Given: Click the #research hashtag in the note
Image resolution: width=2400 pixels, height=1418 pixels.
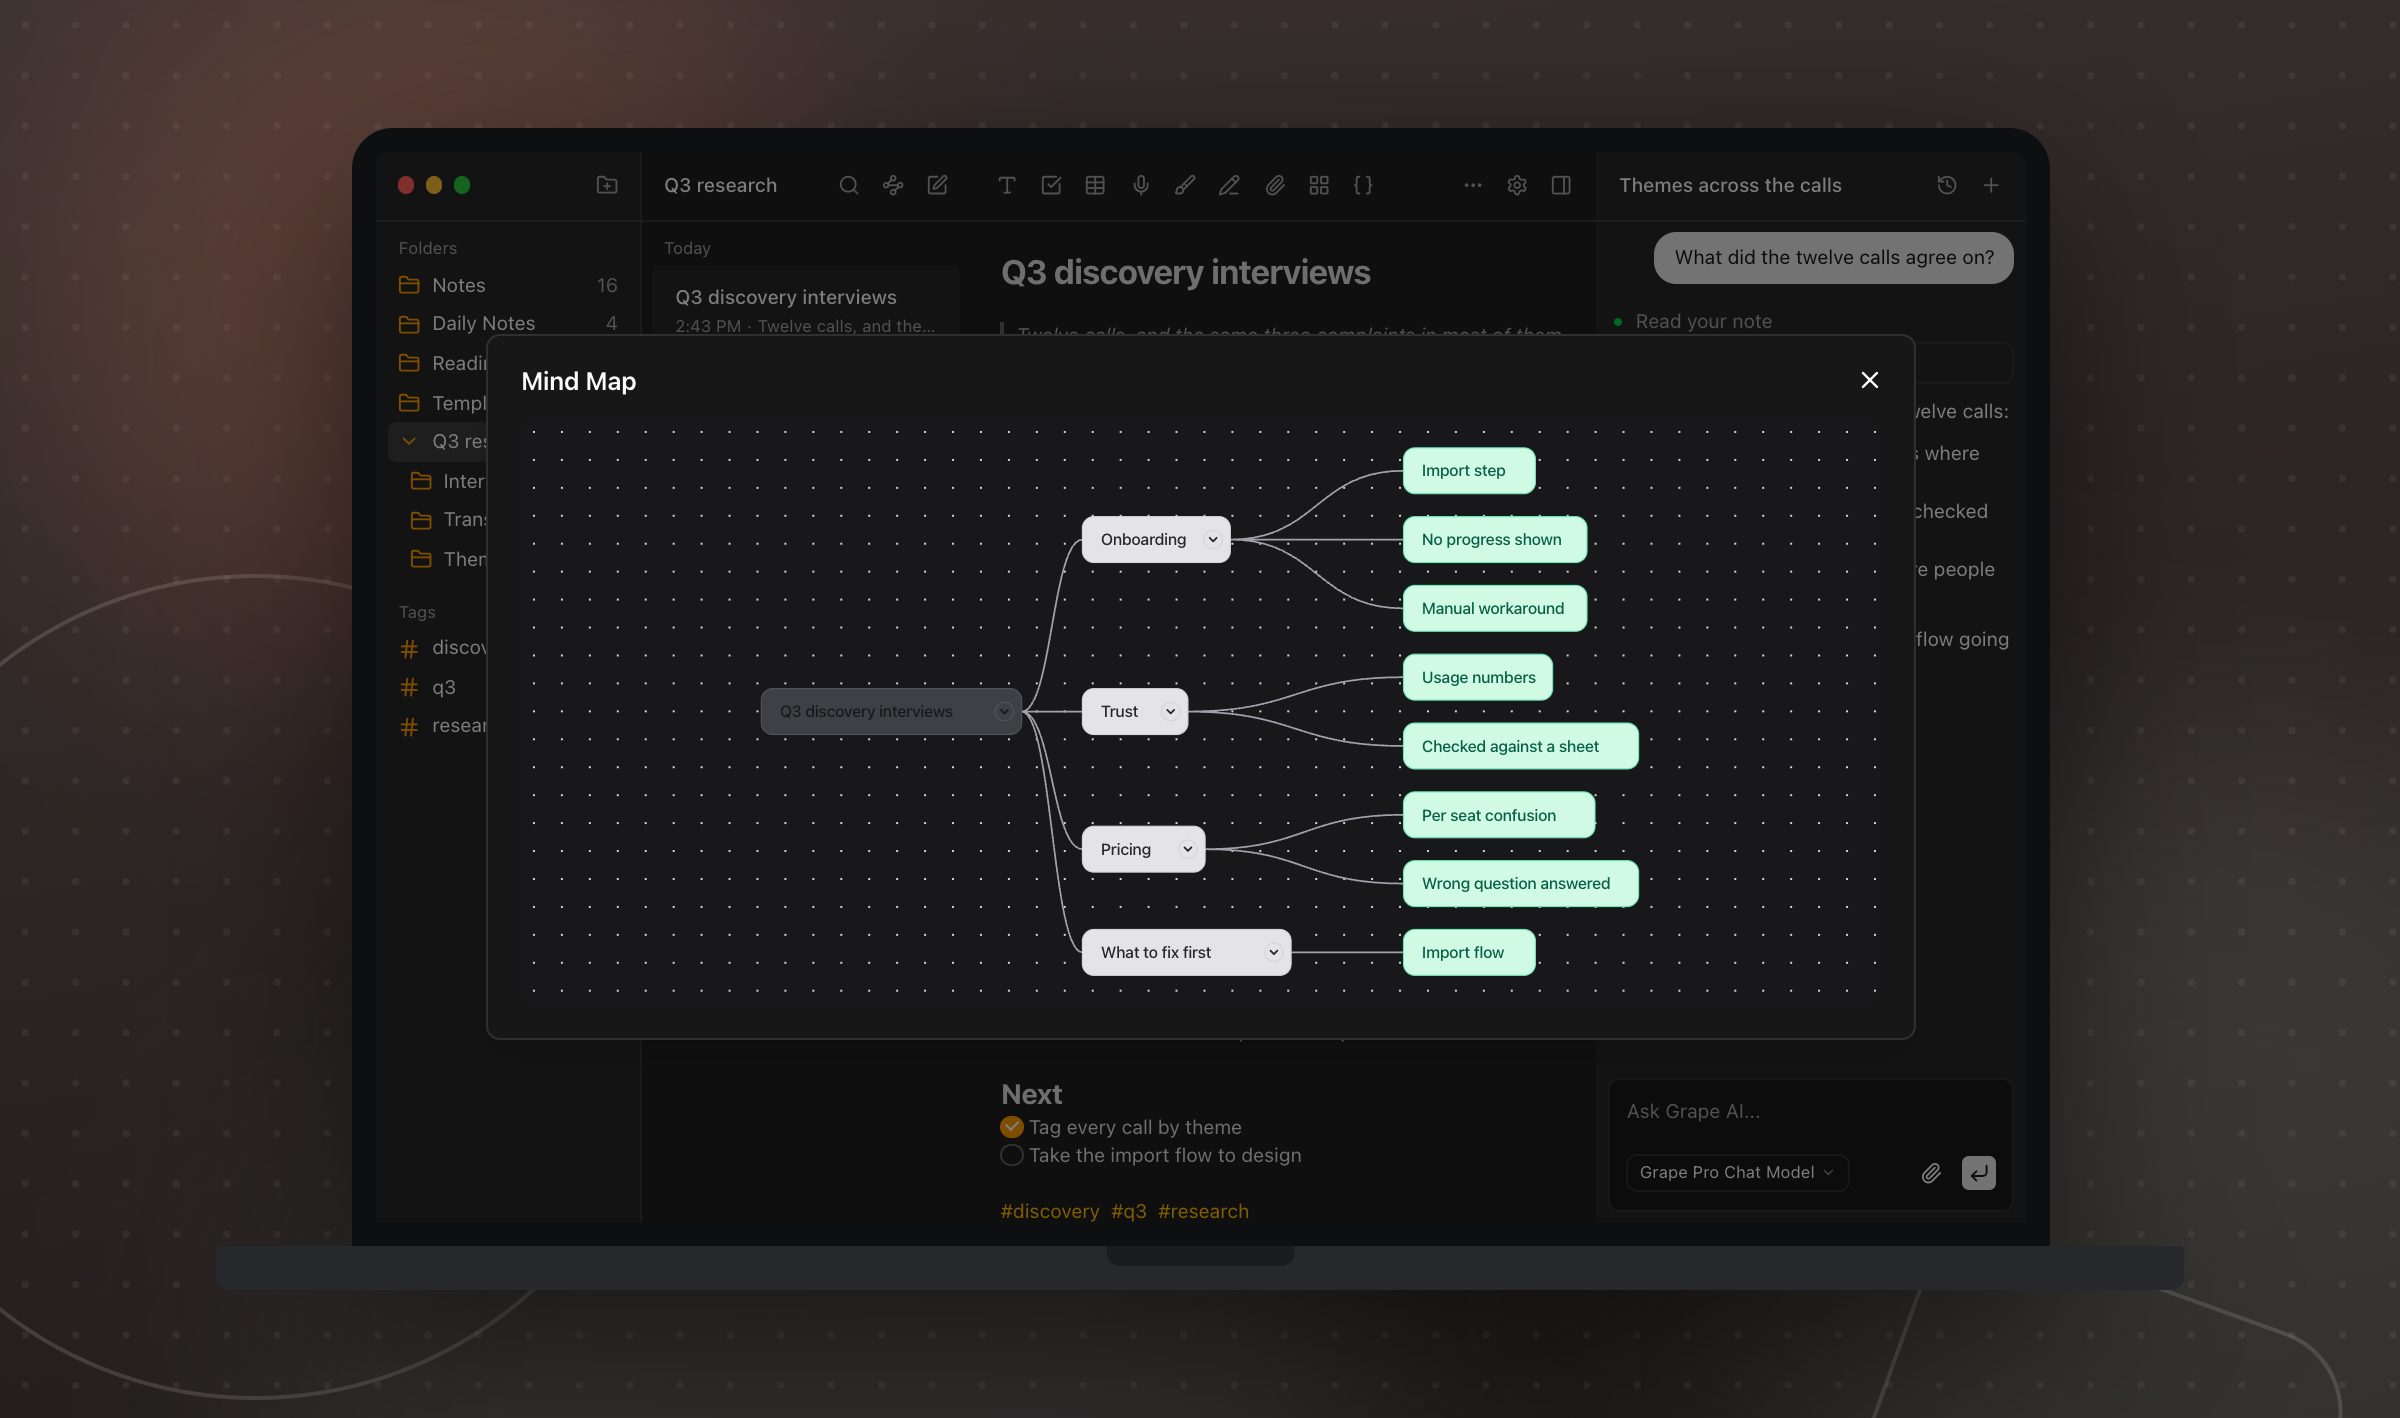Looking at the screenshot, I should click(x=1203, y=1211).
